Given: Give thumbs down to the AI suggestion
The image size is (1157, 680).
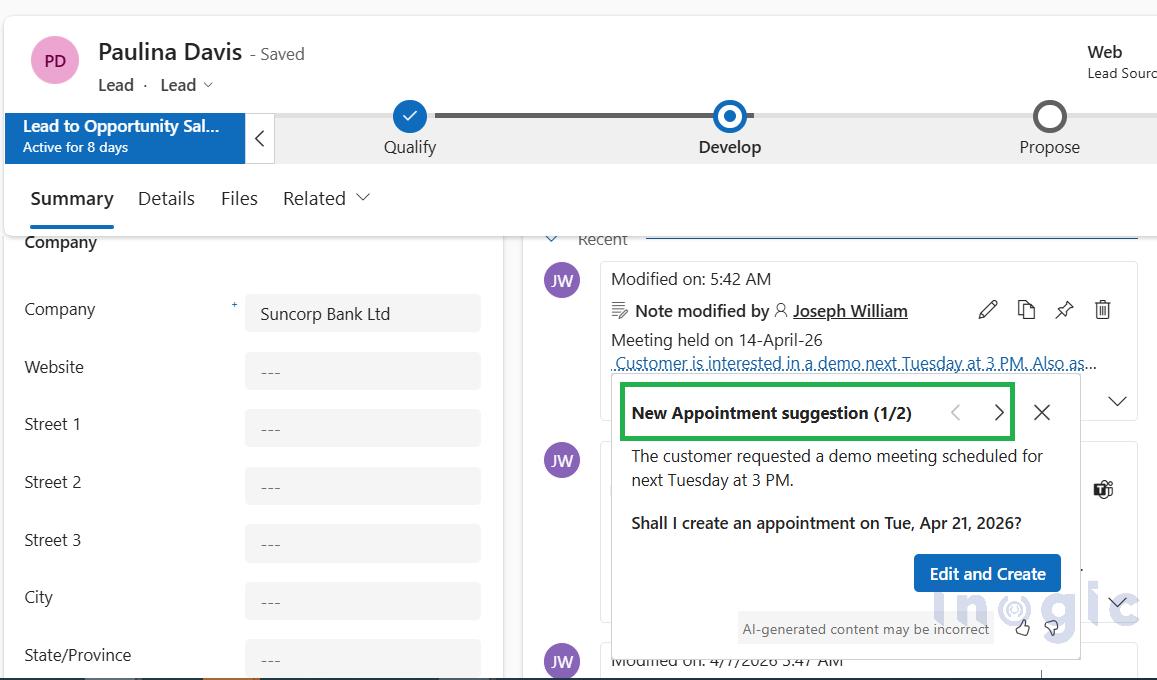Looking at the screenshot, I should click(x=1051, y=627).
